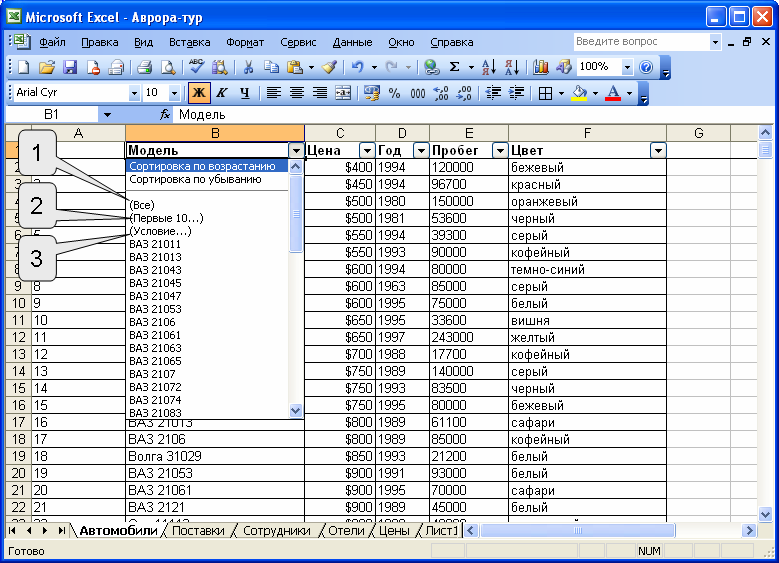Screen dimensions: 779x563
Task: Select the Format Painter brush icon
Action: pos(329,67)
